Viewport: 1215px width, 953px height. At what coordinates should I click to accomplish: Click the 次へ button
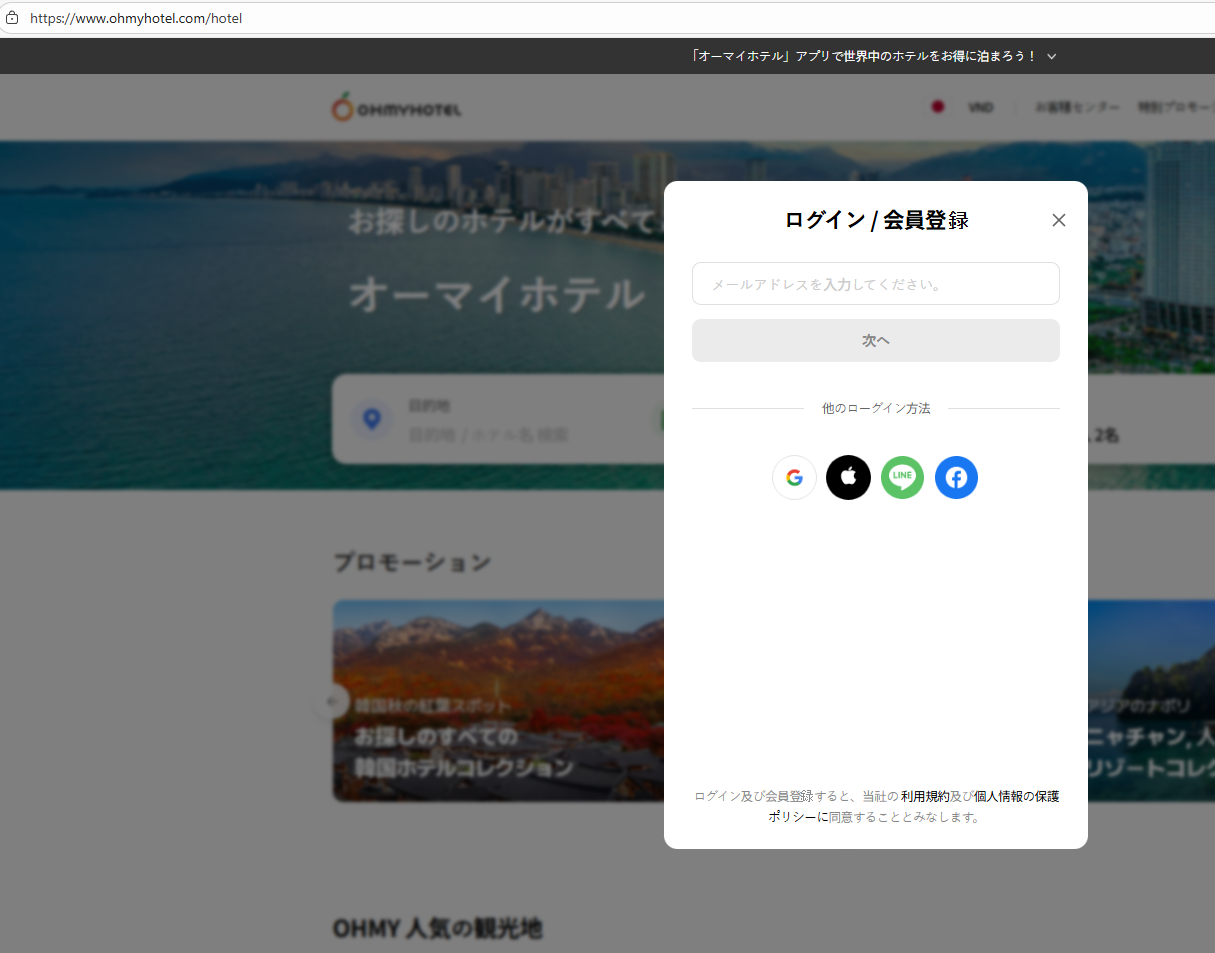pyautogui.click(x=875, y=341)
